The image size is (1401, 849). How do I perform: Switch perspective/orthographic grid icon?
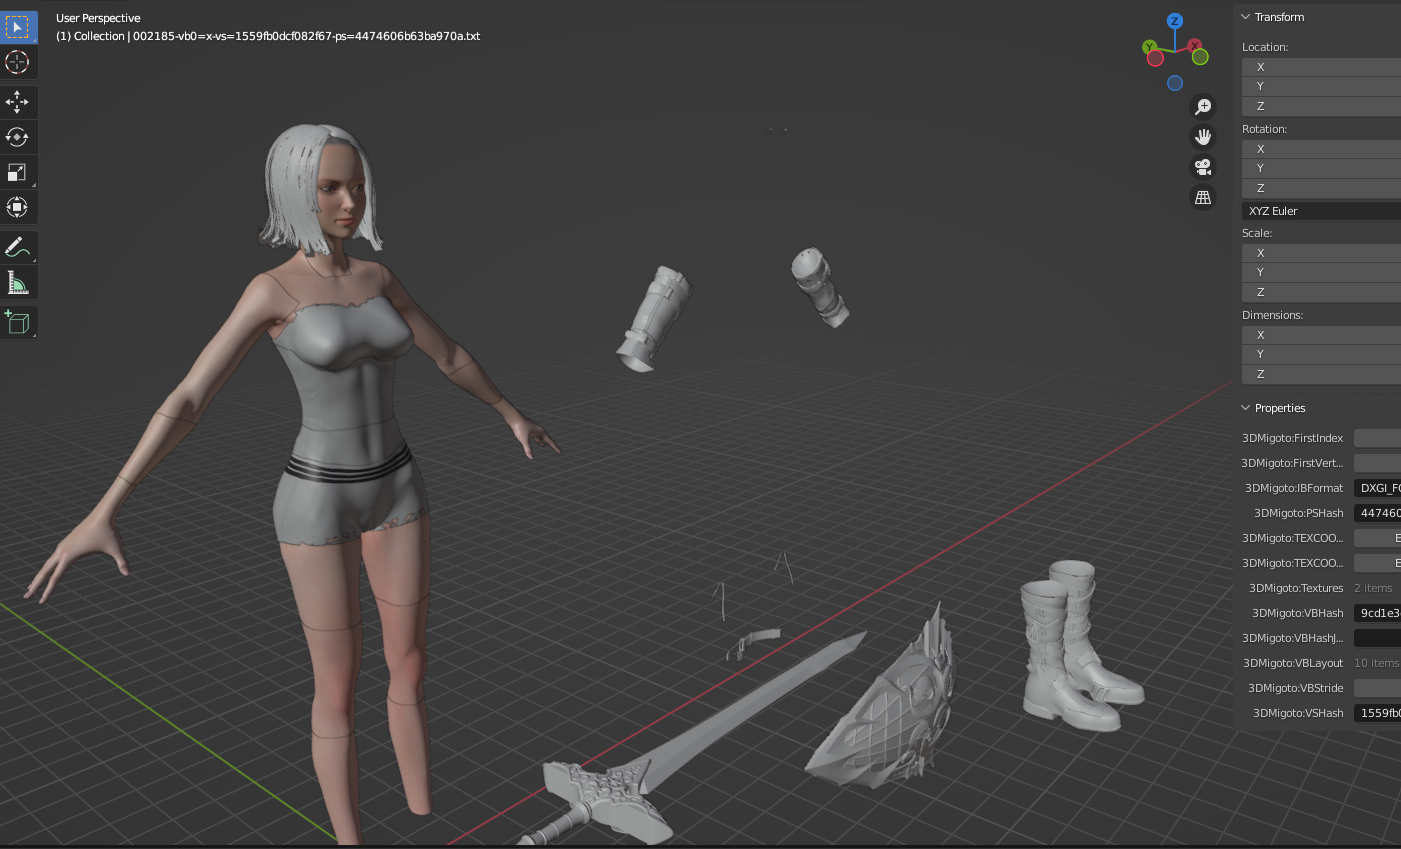(1203, 197)
